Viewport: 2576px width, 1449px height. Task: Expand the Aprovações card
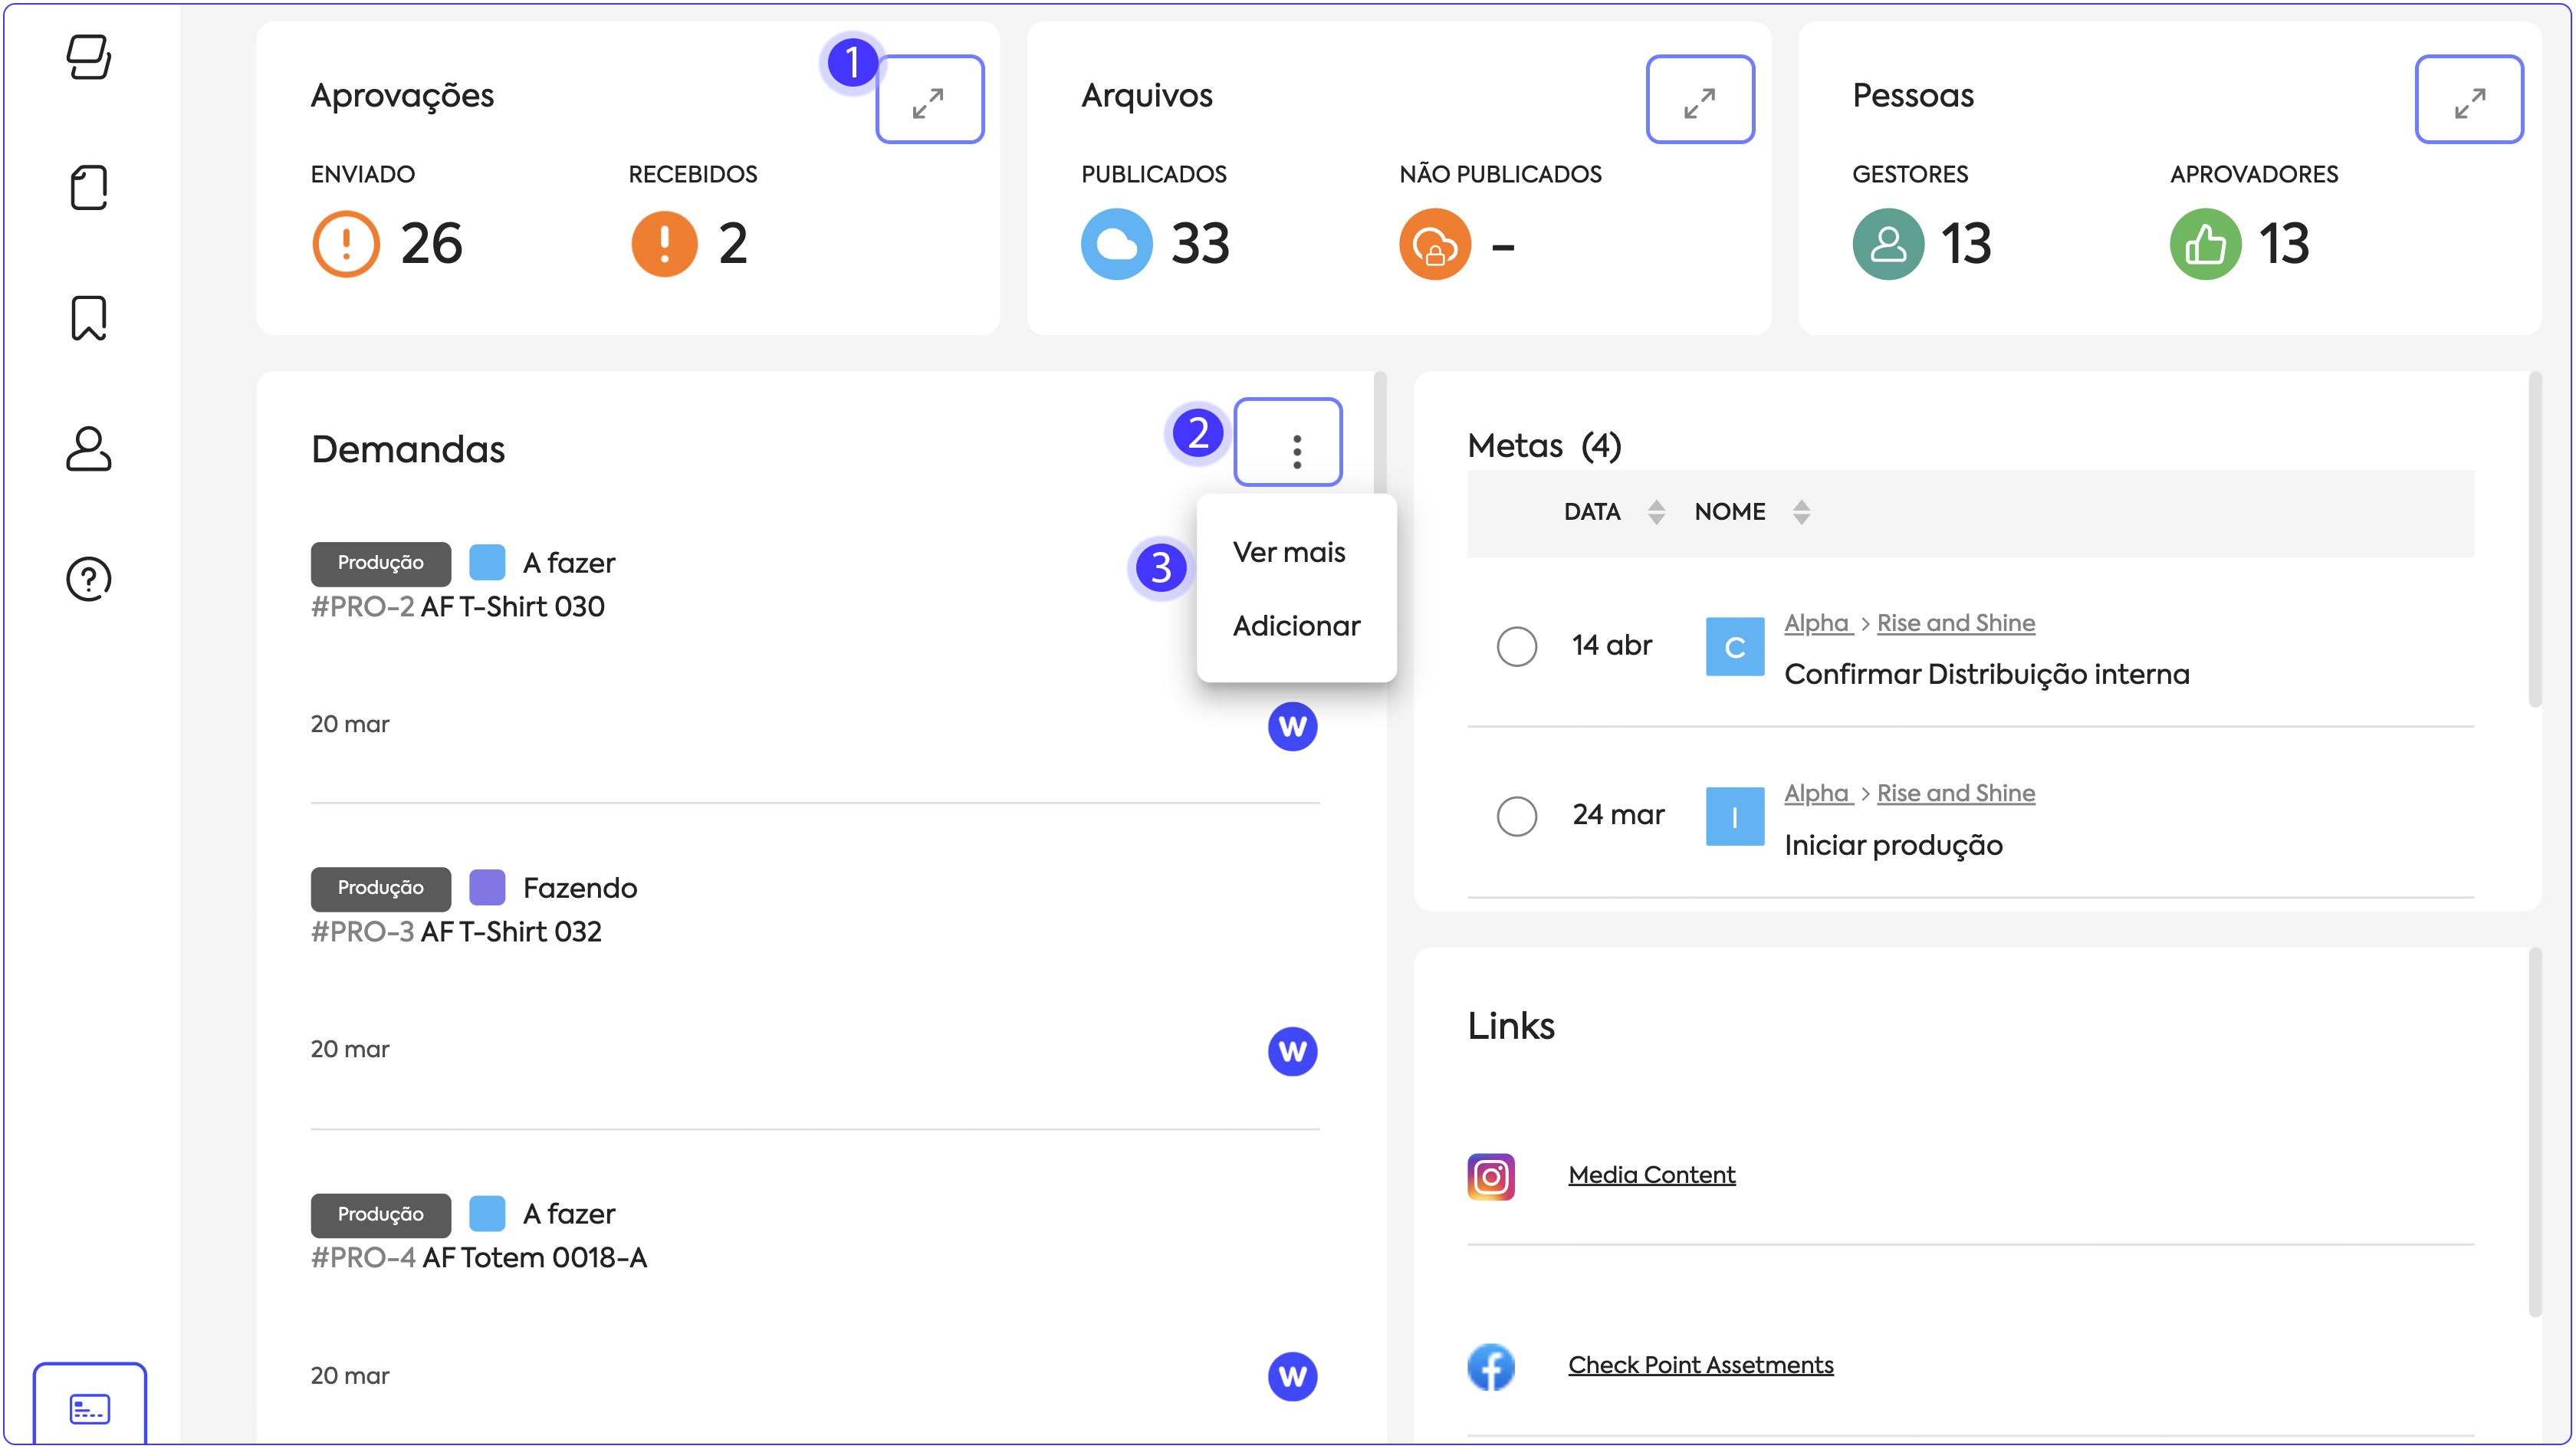(929, 100)
